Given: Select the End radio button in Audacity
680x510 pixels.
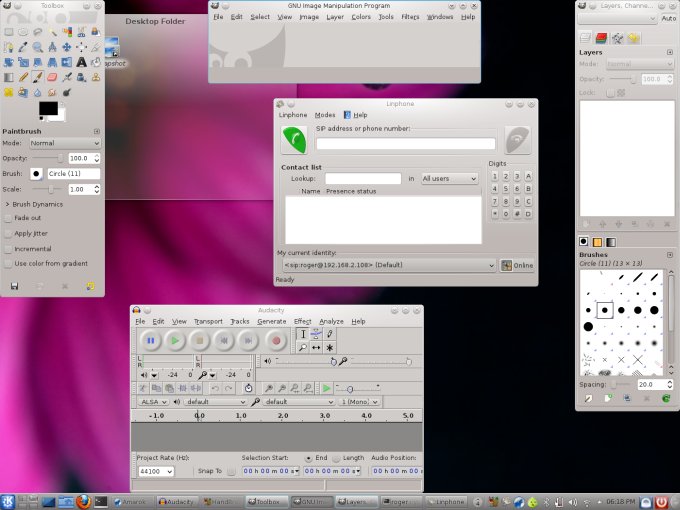Looking at the screenshot, I should tap(308, 458).
